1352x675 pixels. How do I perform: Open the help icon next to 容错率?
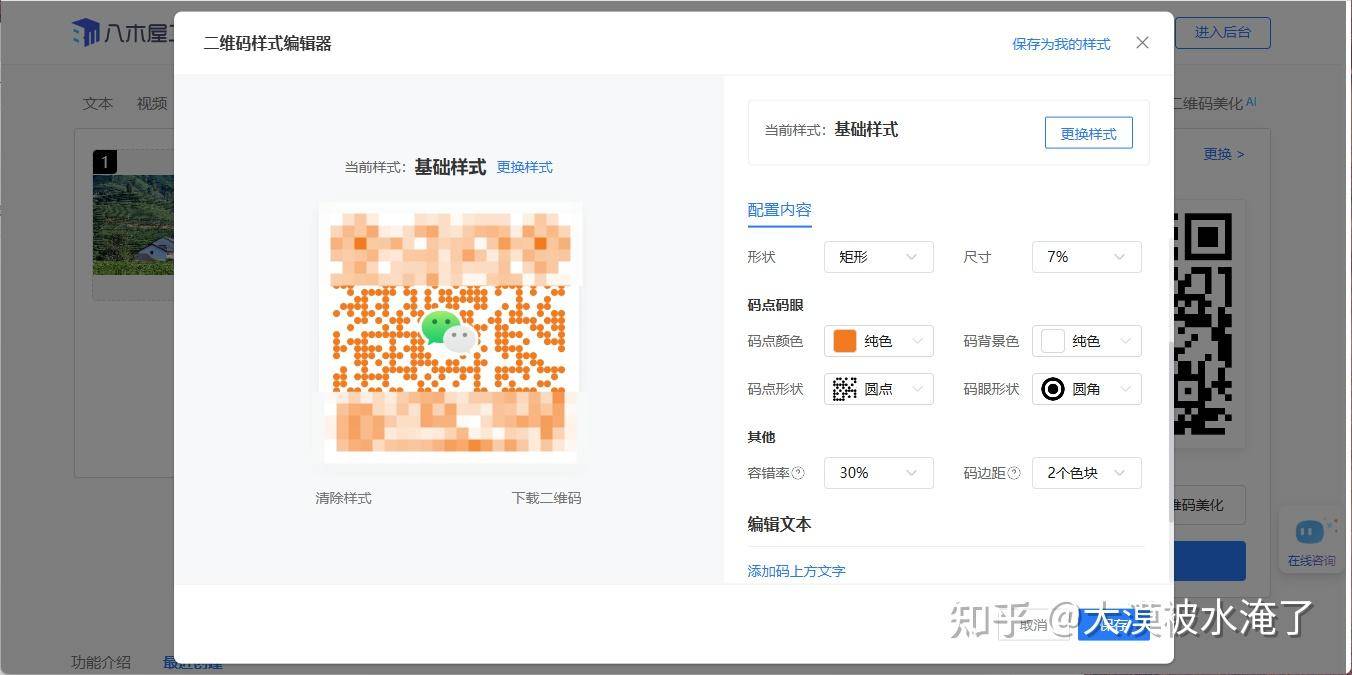tap(798, 473)
